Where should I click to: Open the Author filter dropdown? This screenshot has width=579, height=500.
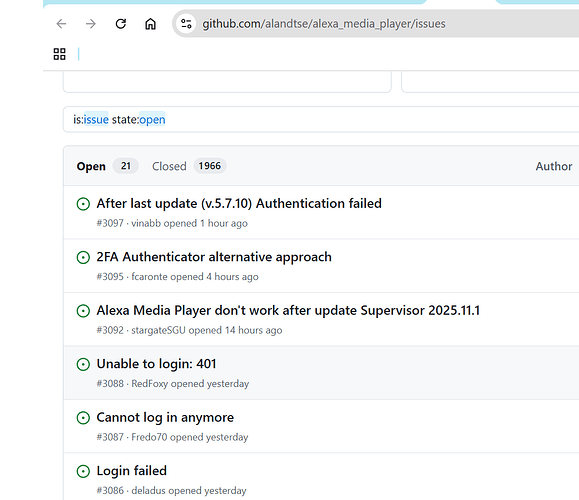point(554,166)
